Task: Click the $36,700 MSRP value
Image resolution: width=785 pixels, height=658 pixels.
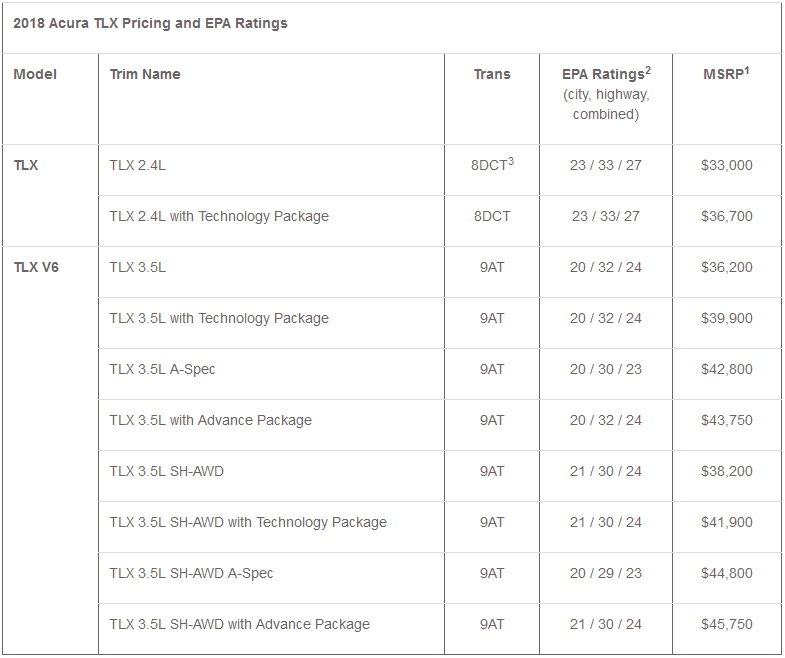Action: click(x=727, y=216)
